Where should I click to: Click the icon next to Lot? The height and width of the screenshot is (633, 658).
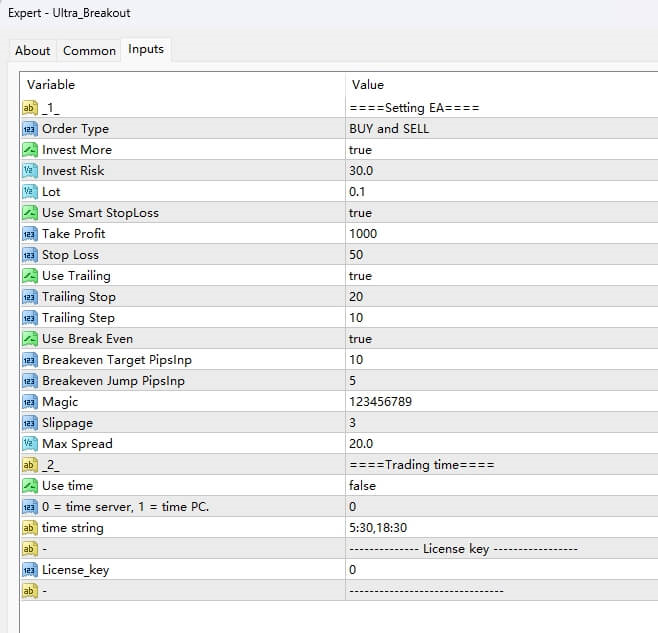coord(29,192)
